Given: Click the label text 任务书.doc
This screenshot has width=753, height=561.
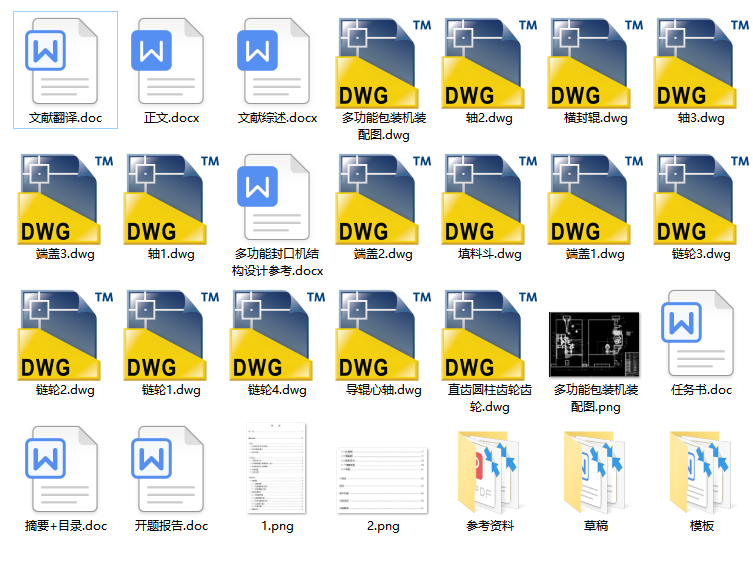Looking at the screenshot, I should [701, 390].
